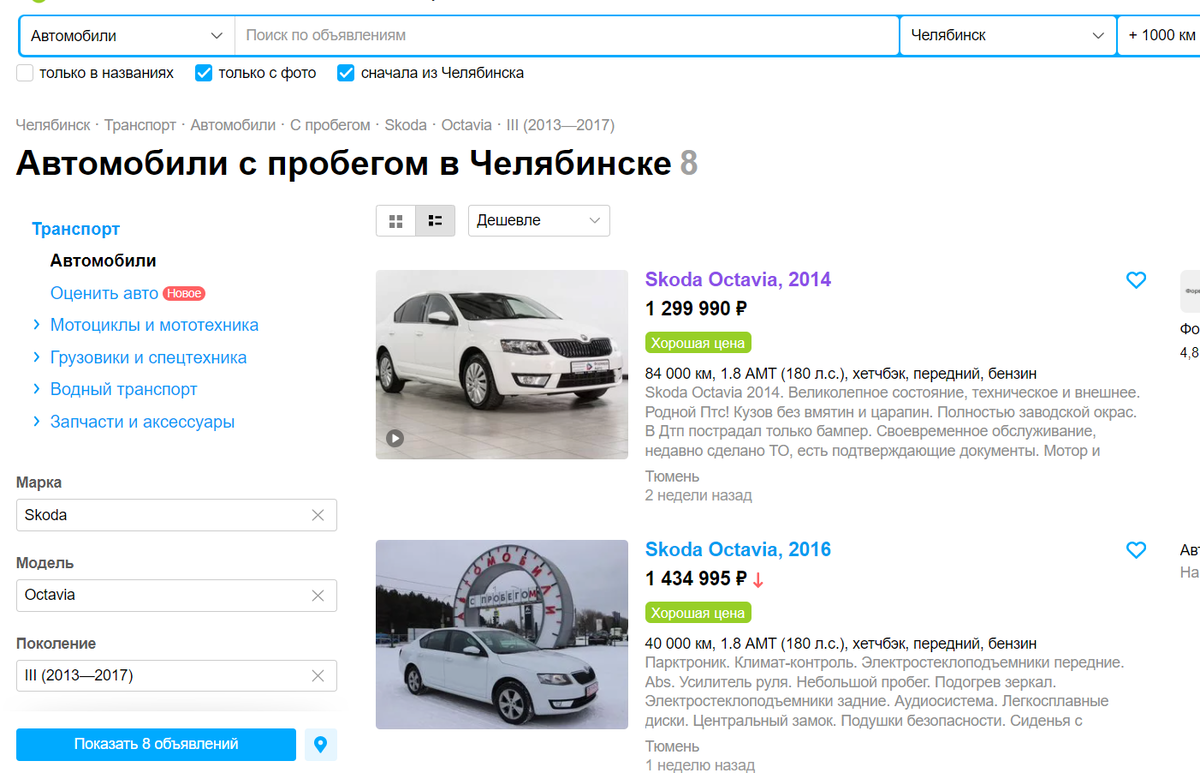Screen dimensions: 1200x773
Task: Open white Octavia 2014 photo thumbnail
Action: point(502,365)
